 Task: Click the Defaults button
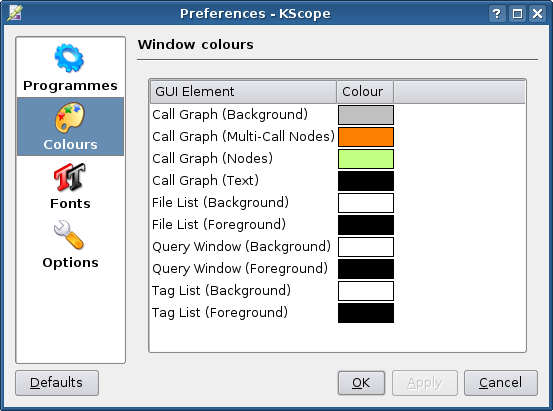tap(57, 383)
